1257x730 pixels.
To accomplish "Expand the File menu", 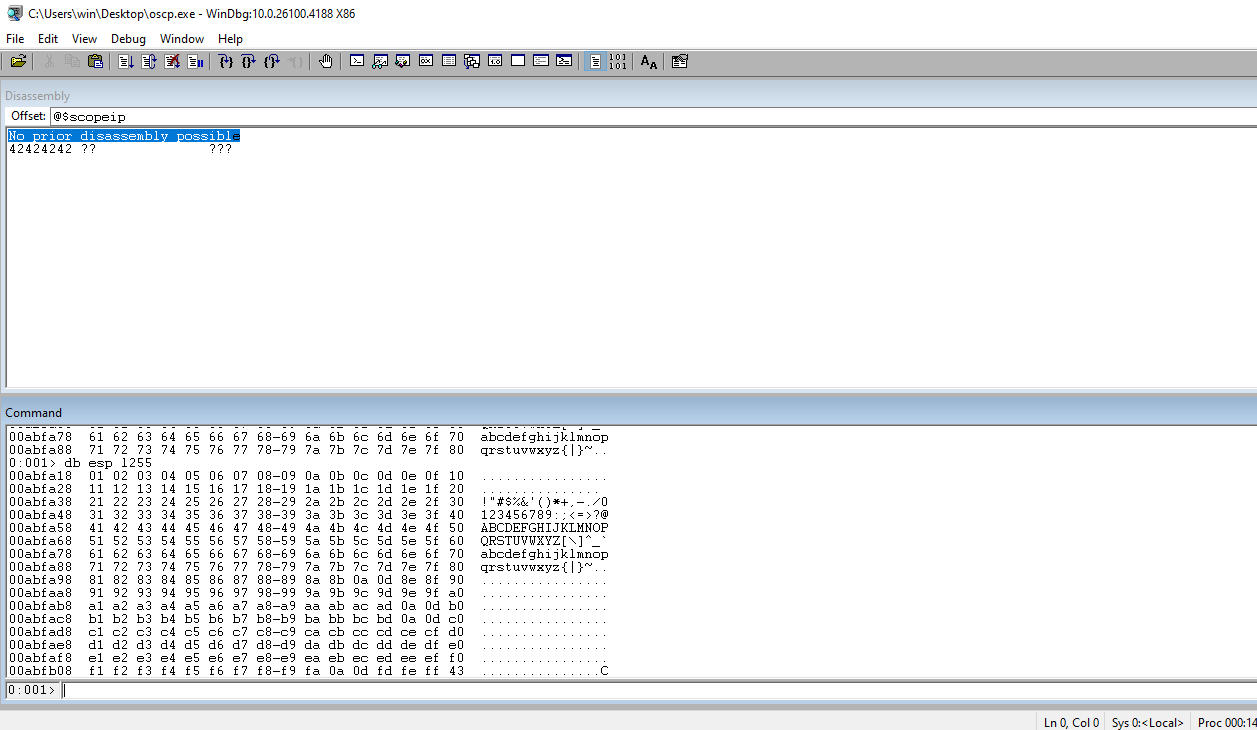I will pyautogui.click(x=15, y=39).
